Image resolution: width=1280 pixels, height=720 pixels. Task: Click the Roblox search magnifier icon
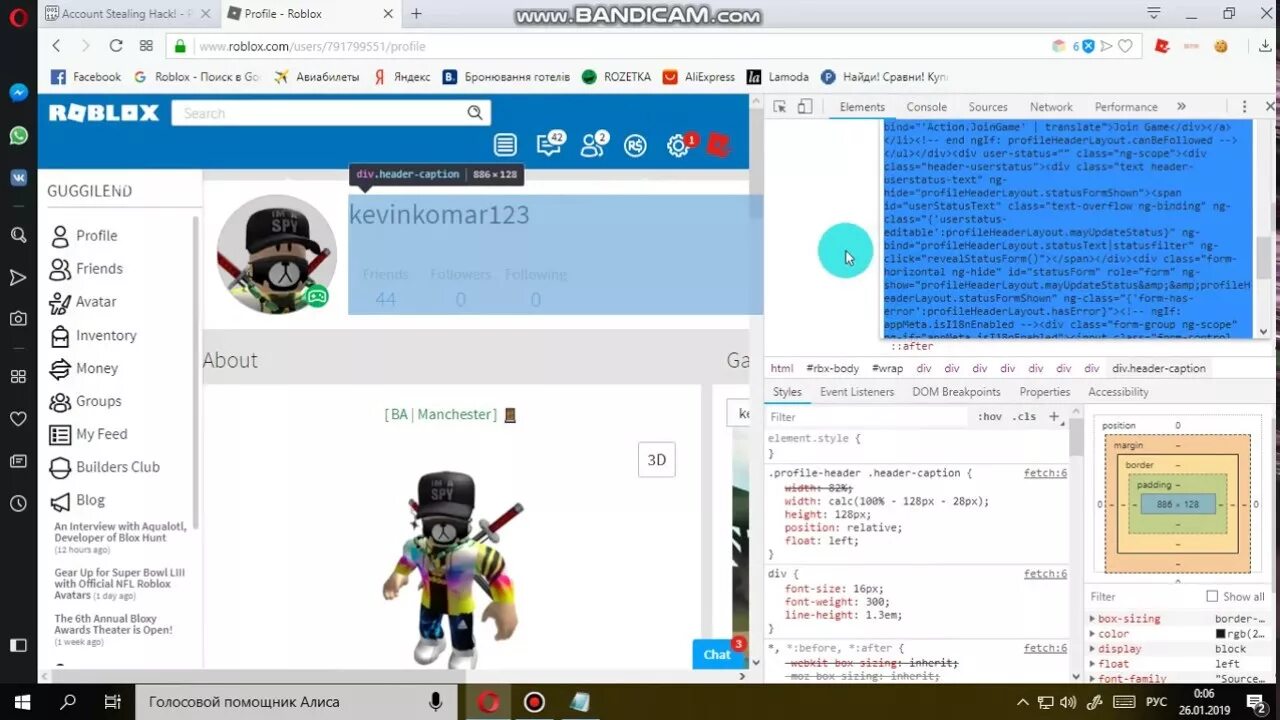click(475, 113)
